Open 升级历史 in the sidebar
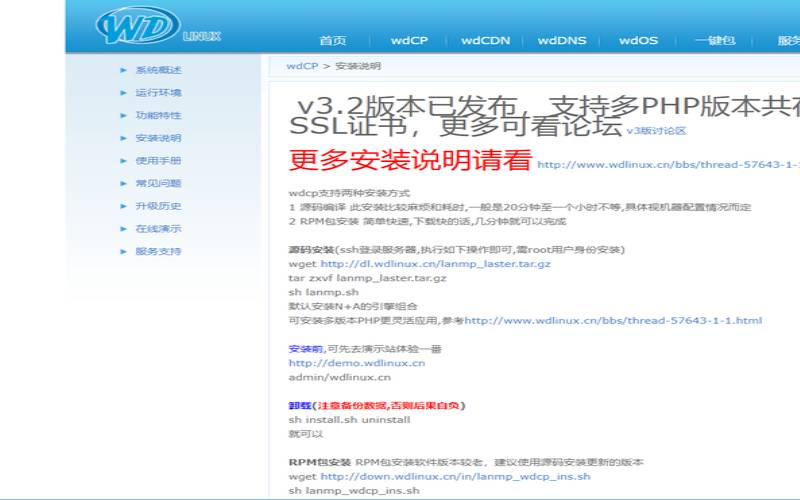Image resolution: width=800 pixels, height=500 pixels. tap(158, 206)
